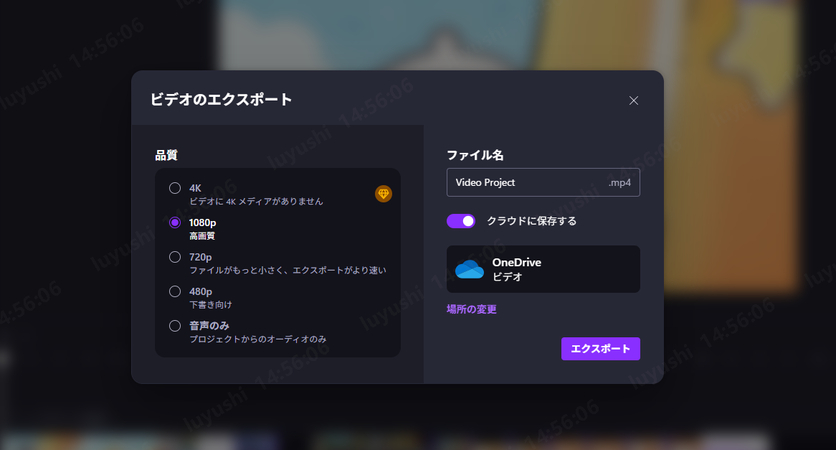Image resolution: width=836 pixels, height=450 pixels.
Task: Click the OneDrive cloud icon
Action: click(469, 269)
